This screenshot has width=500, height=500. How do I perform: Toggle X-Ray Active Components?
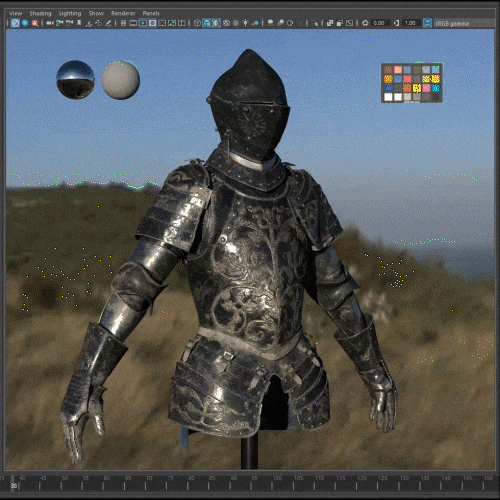pyautogui.click(x=340, y=23)
